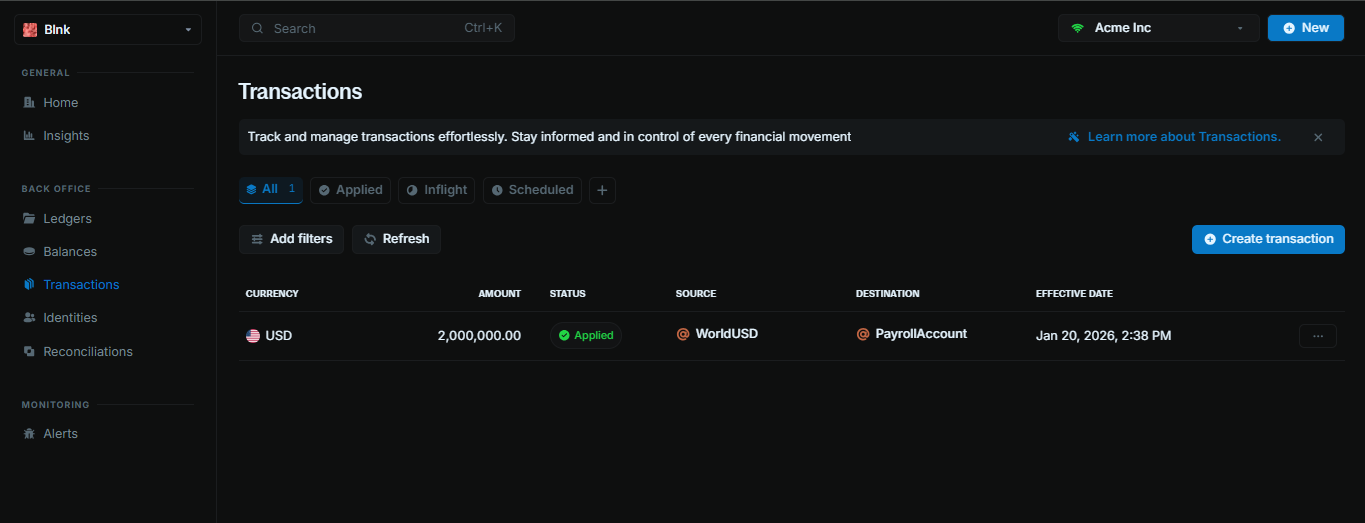Click the Applied status badge
Screen dimensions: 1365x523
point(586,336)
